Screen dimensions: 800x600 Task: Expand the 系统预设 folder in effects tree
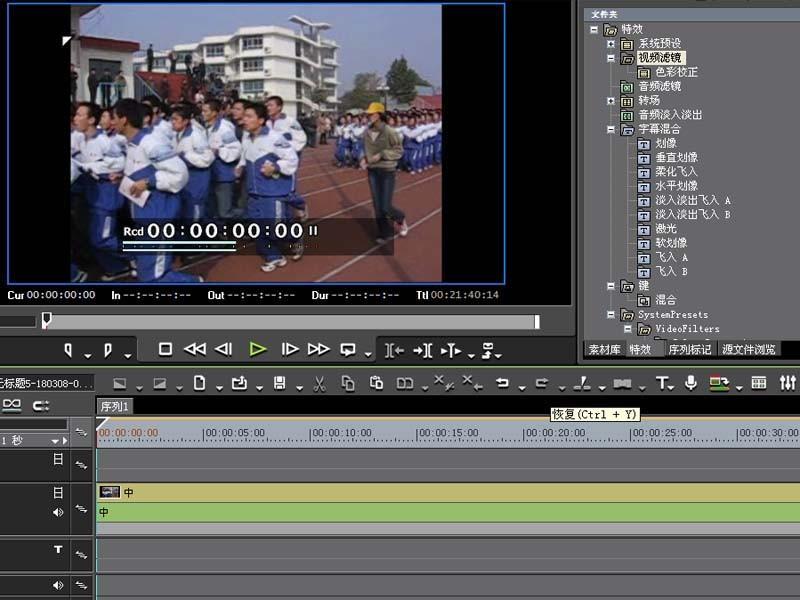pos(610,44)
